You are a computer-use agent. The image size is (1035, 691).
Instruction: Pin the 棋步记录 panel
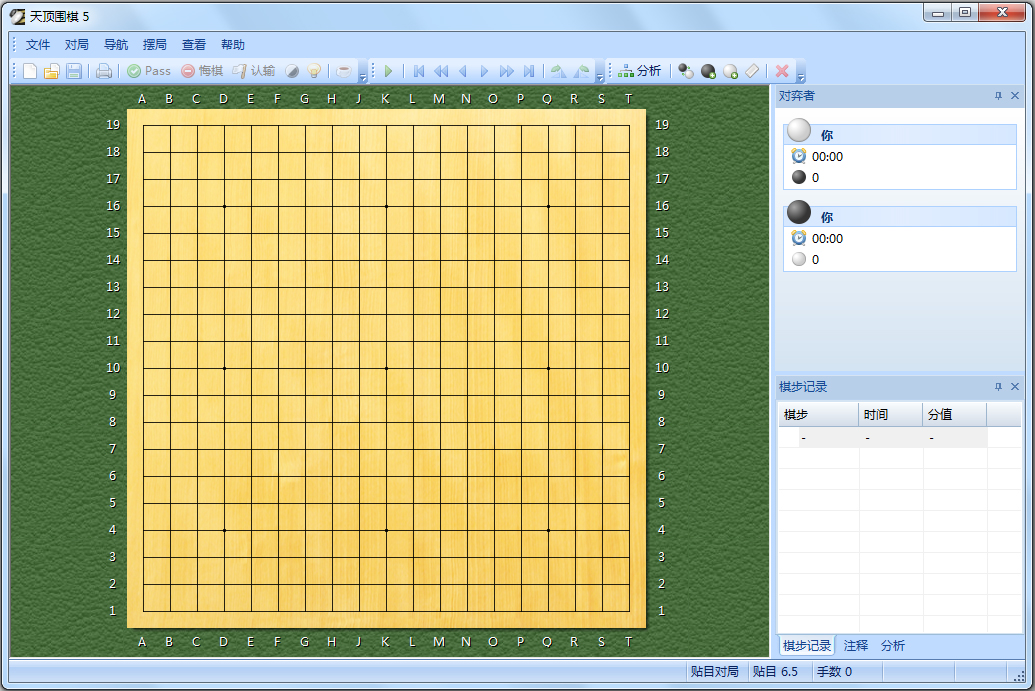pos(1000,386)
